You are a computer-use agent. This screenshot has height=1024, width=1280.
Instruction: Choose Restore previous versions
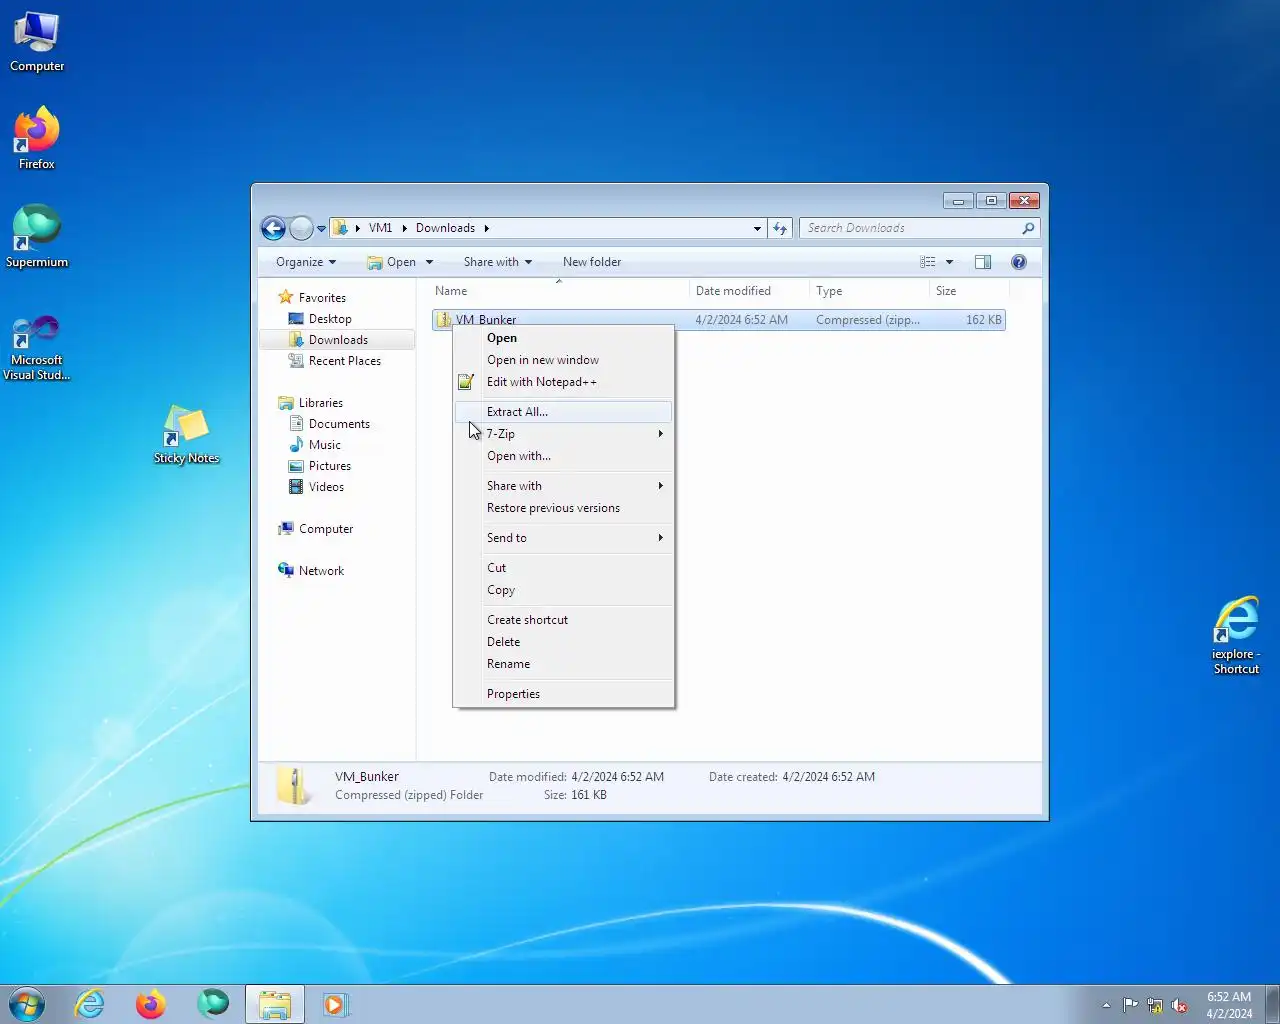tap(563, 508)
